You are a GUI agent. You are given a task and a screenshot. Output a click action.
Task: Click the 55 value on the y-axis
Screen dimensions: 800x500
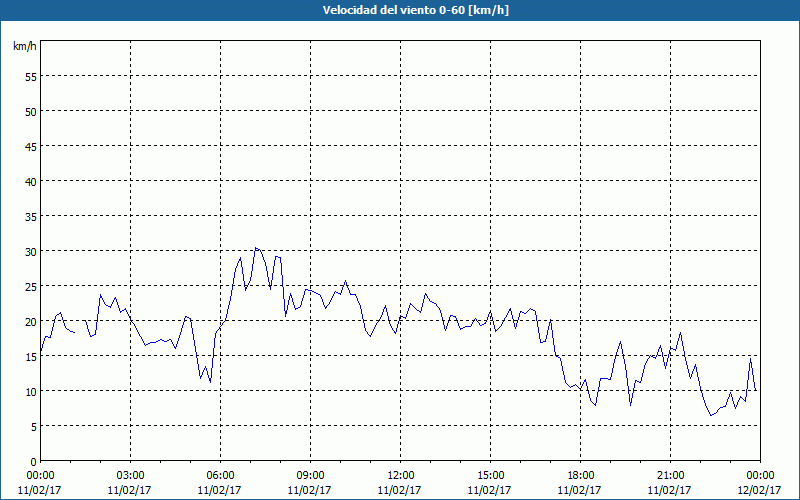(31, 77)
